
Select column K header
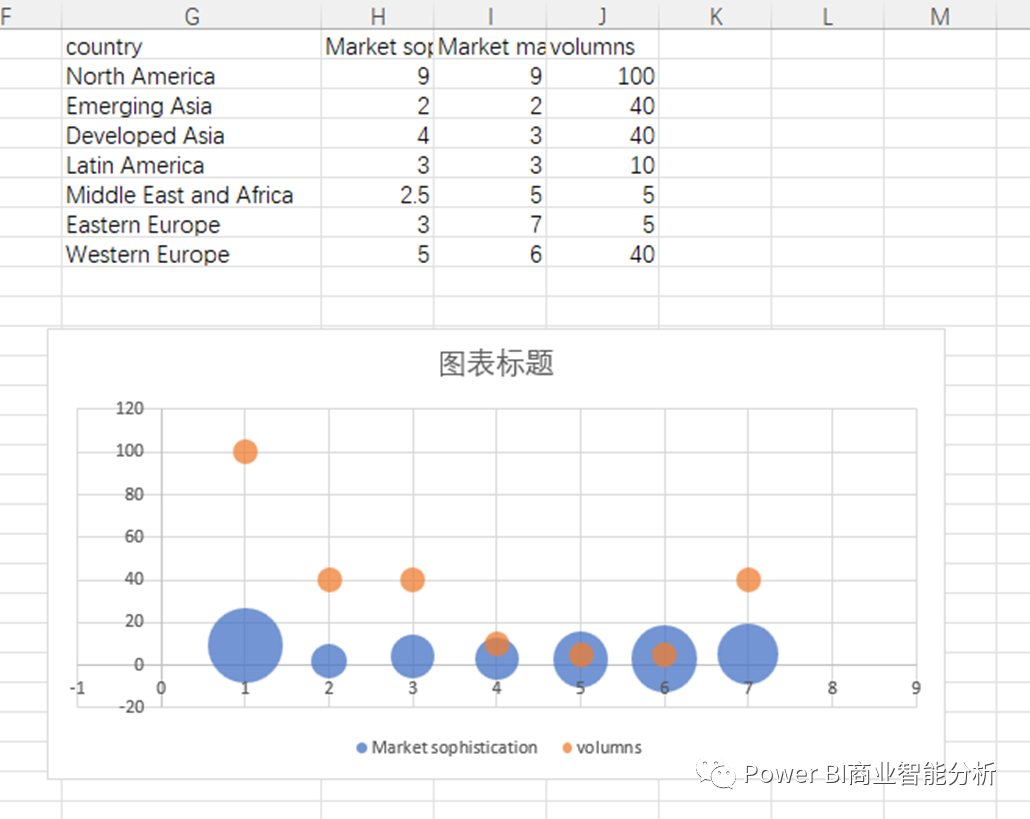[x=715, y=15]
